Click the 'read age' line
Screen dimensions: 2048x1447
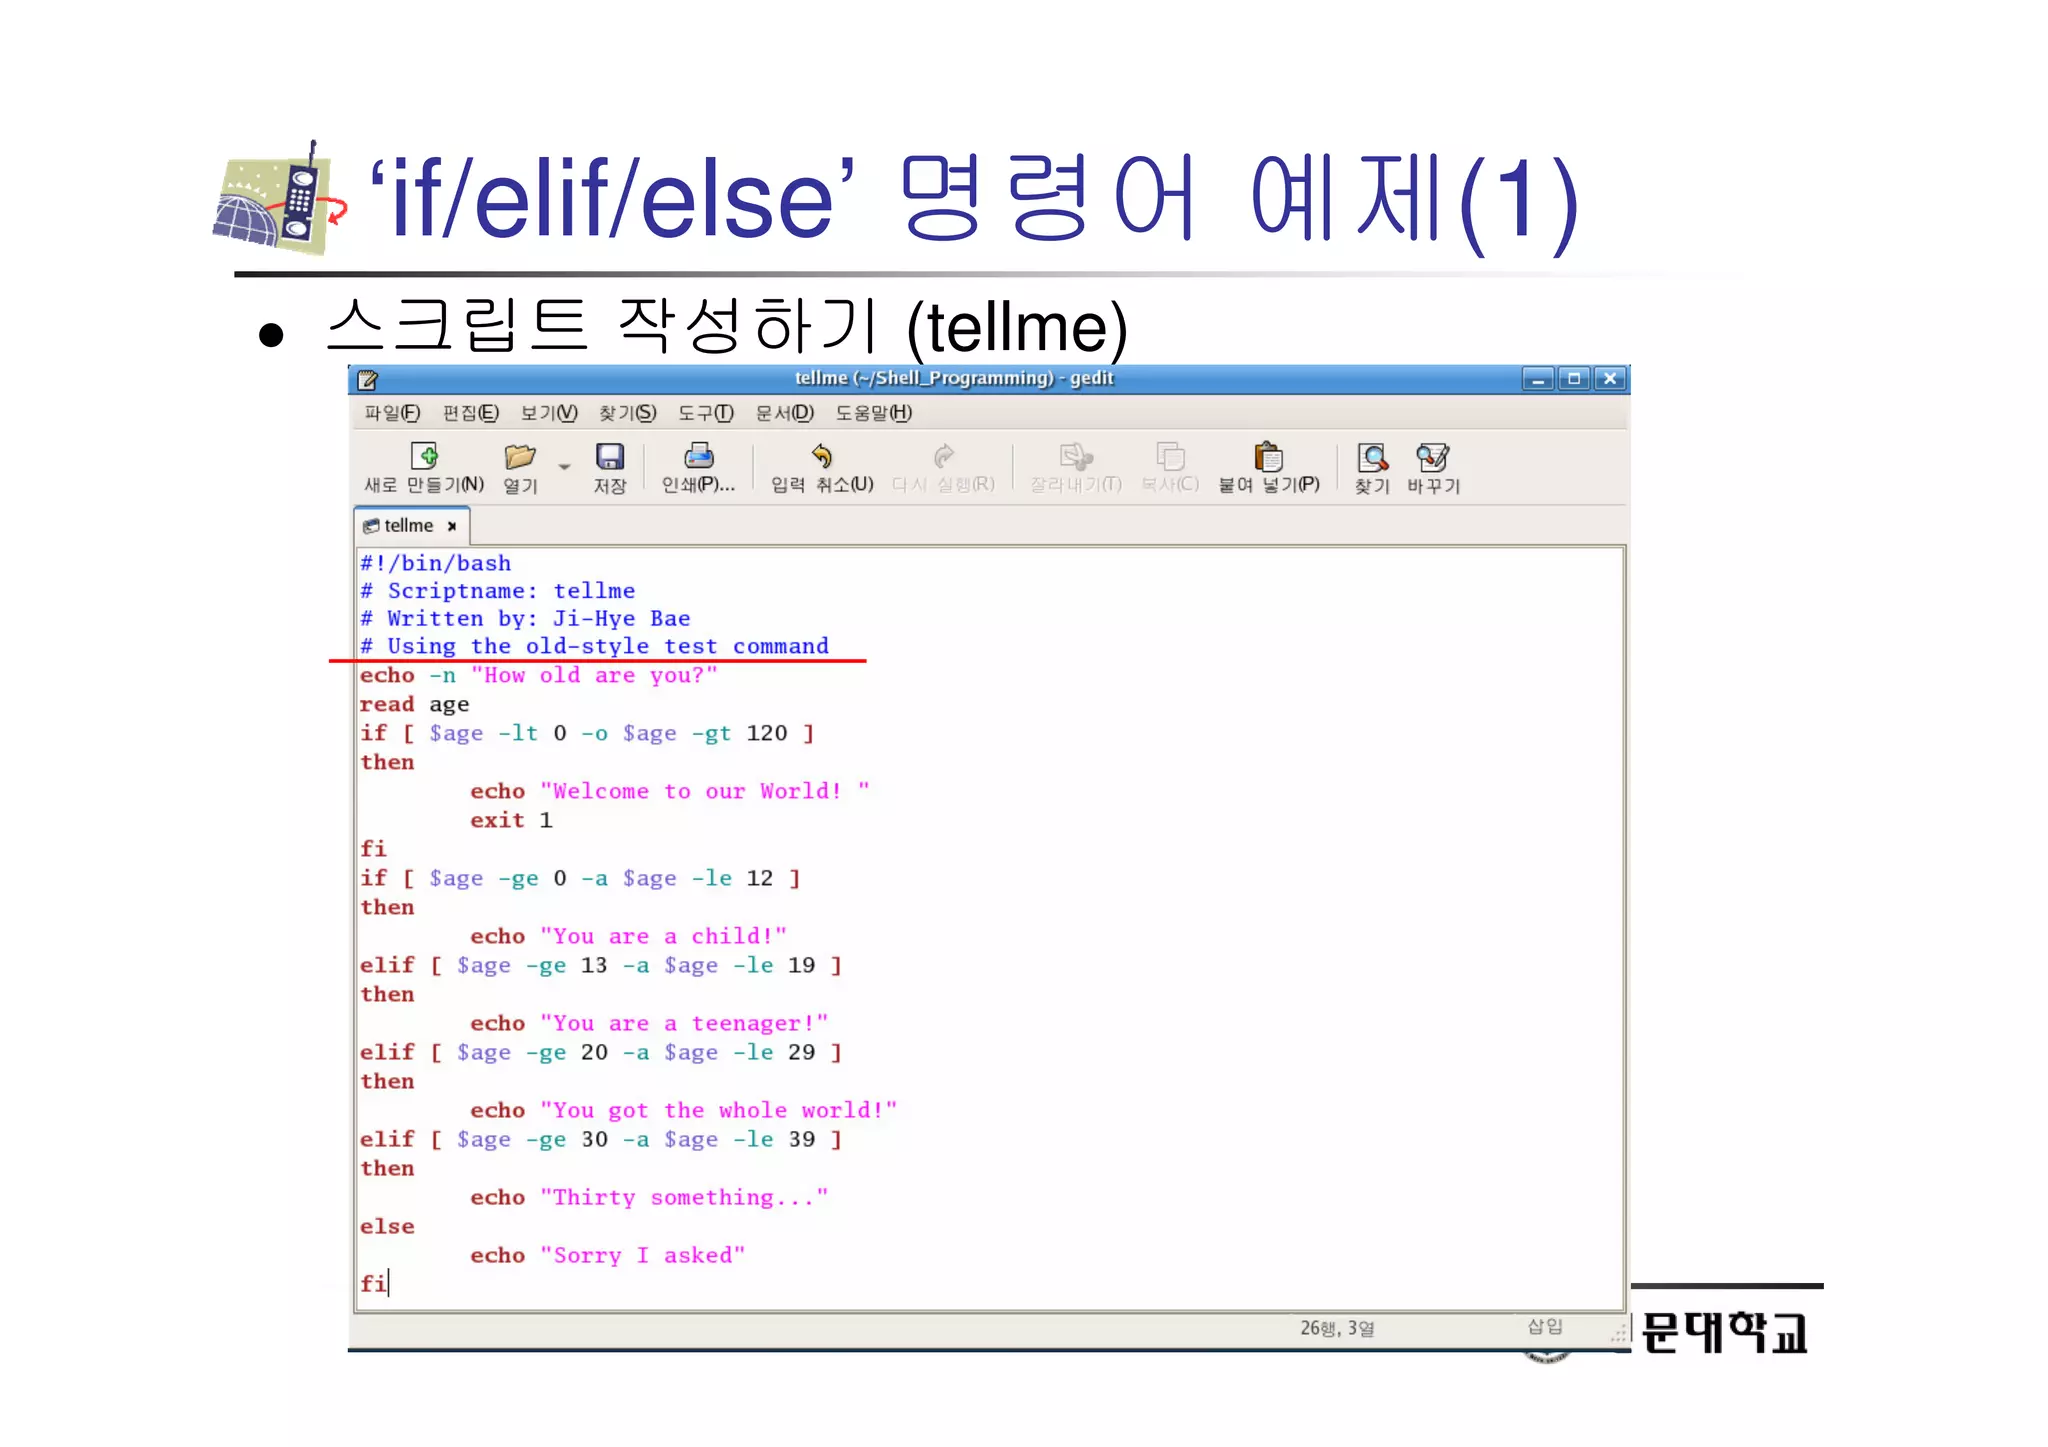coord(414,705)
